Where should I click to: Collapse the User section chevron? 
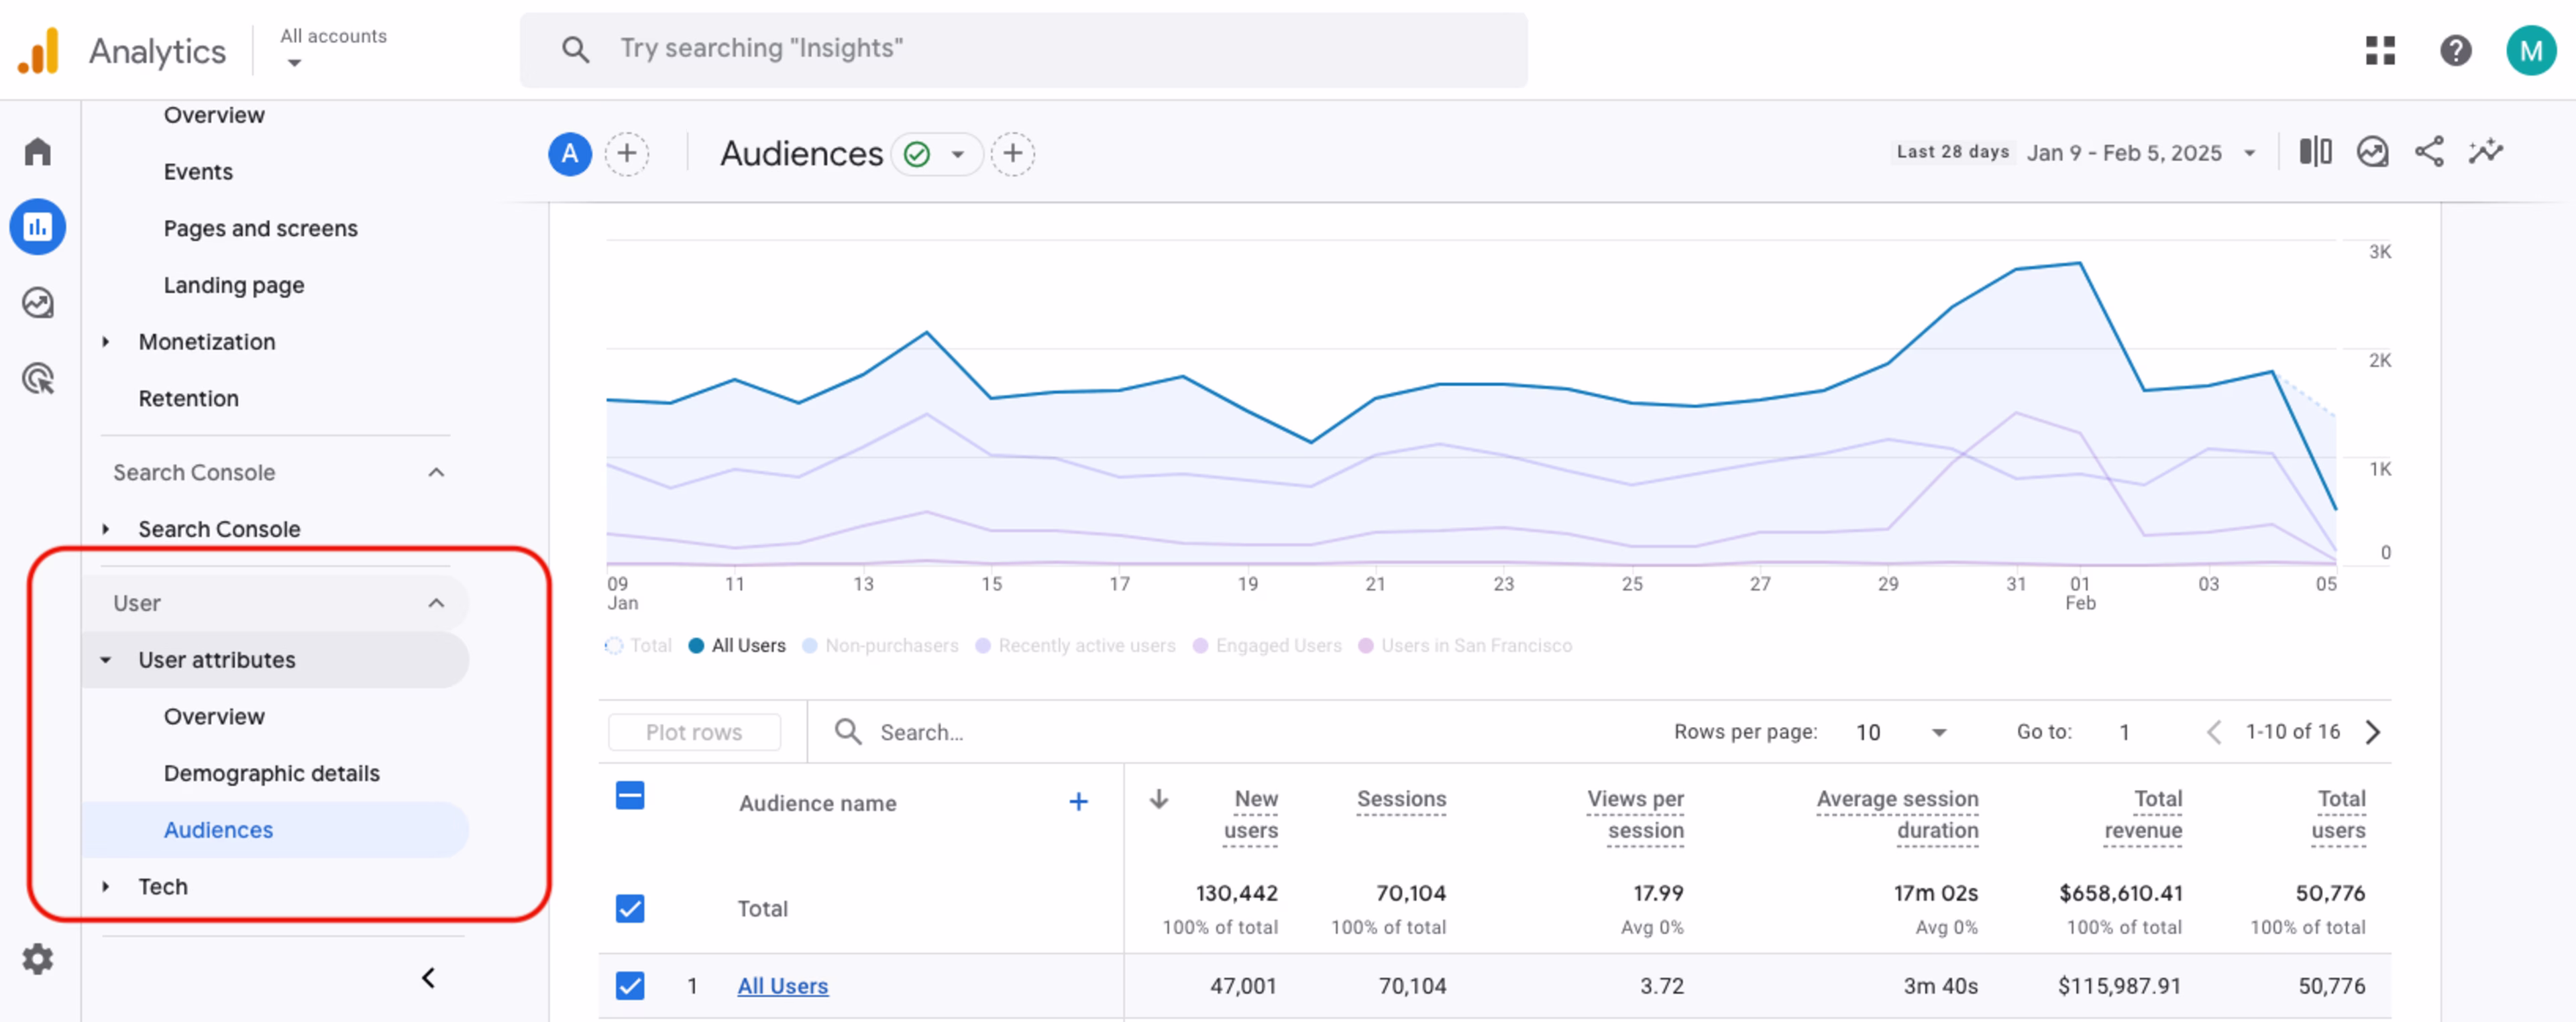click(436, 603)
